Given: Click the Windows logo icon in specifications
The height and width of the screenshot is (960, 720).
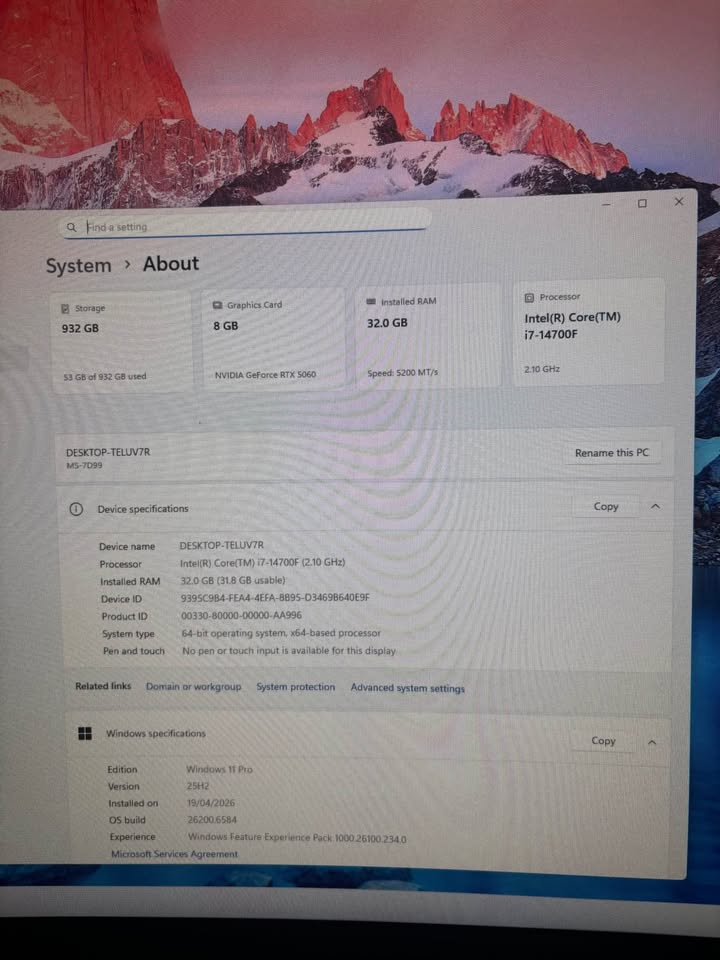Looking at the screenshot, I should (85, 733).
